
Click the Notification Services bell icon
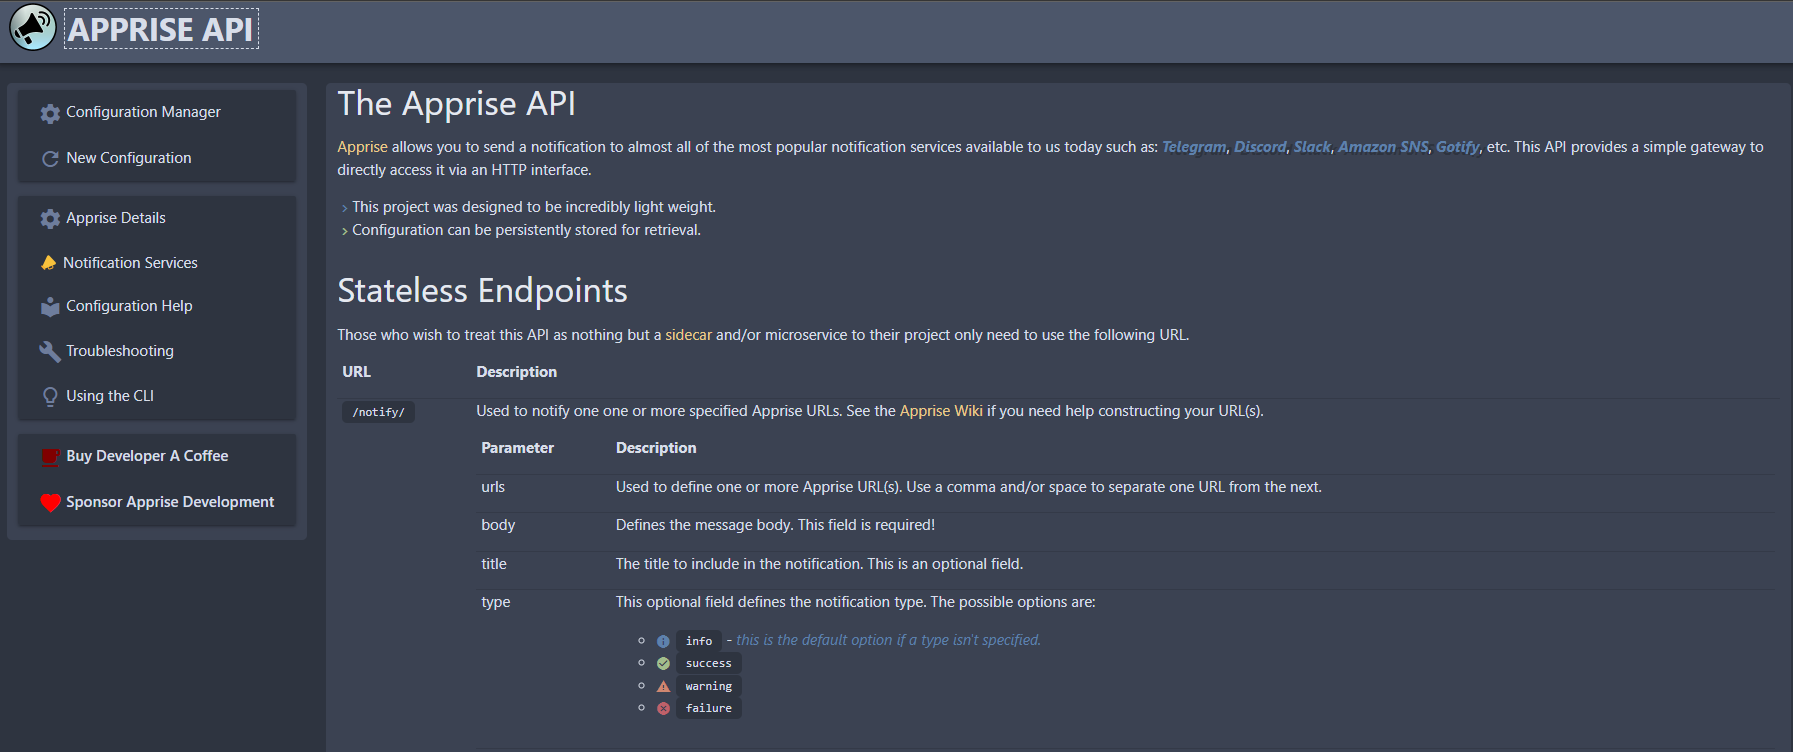pos(48,263)
